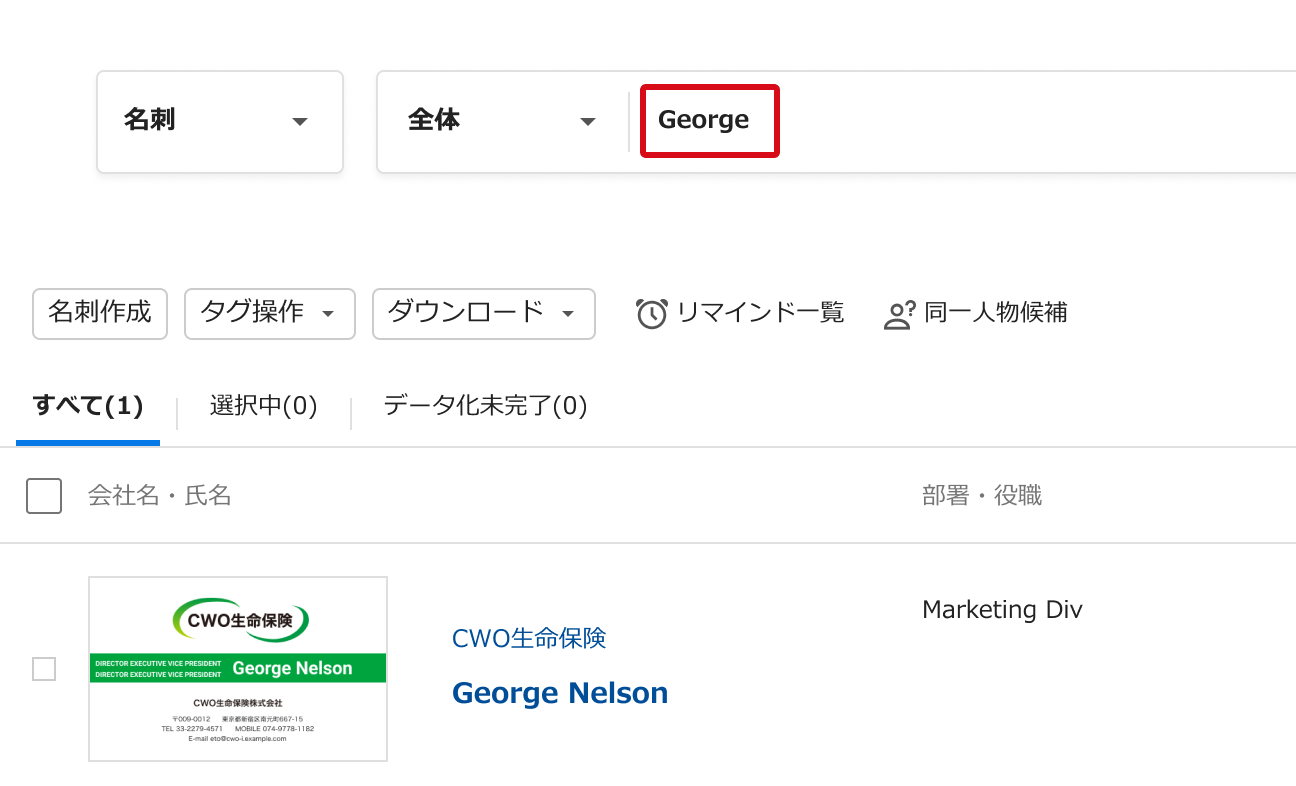
Task: Click the 部署・役職 column header
Action: tap(982, 496)
